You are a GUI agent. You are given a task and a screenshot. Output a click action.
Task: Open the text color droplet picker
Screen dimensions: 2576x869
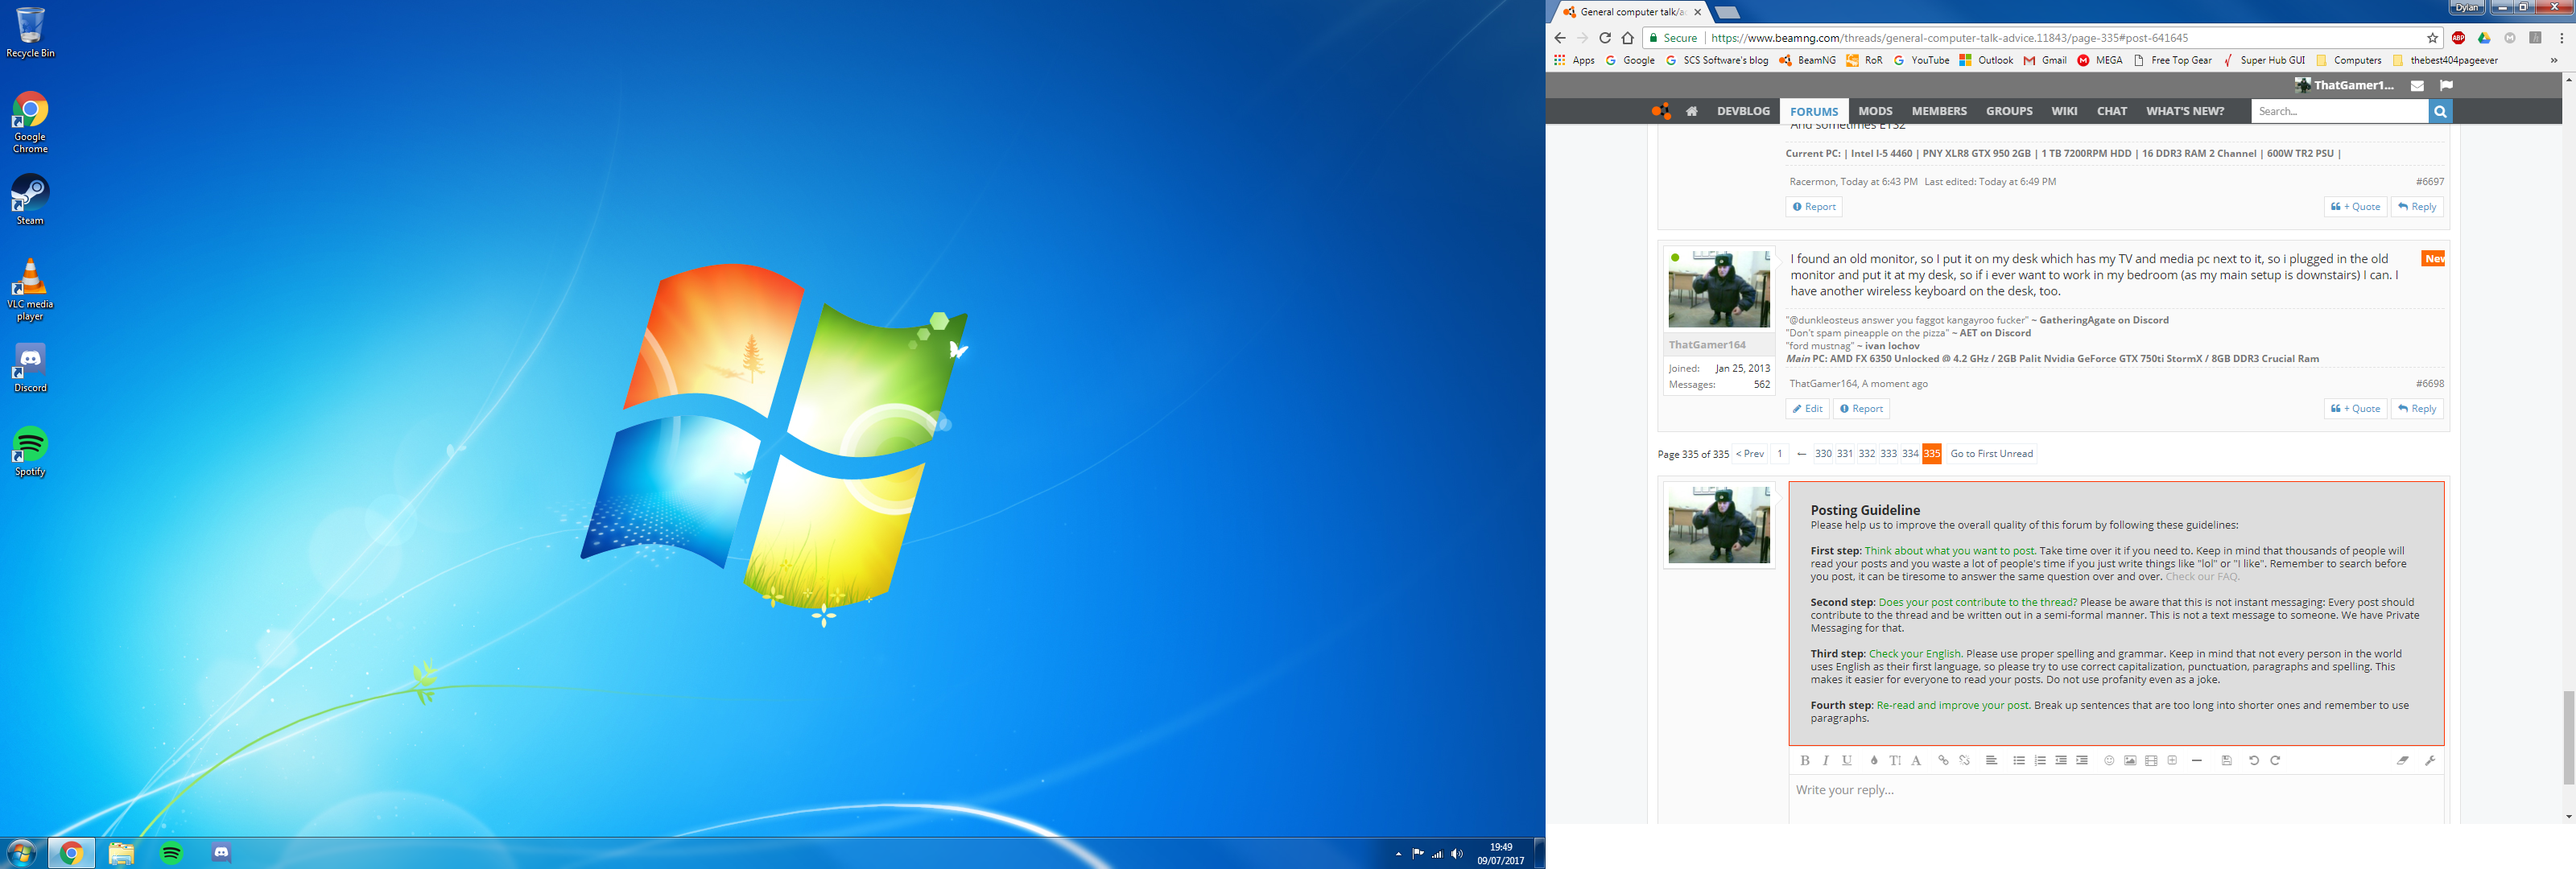[x=1874, y=760]
